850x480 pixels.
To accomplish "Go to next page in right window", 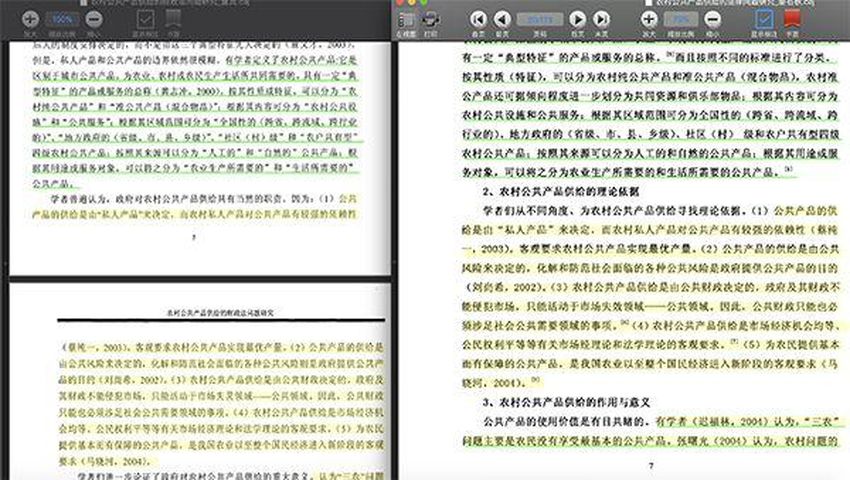I will point(577,20).
